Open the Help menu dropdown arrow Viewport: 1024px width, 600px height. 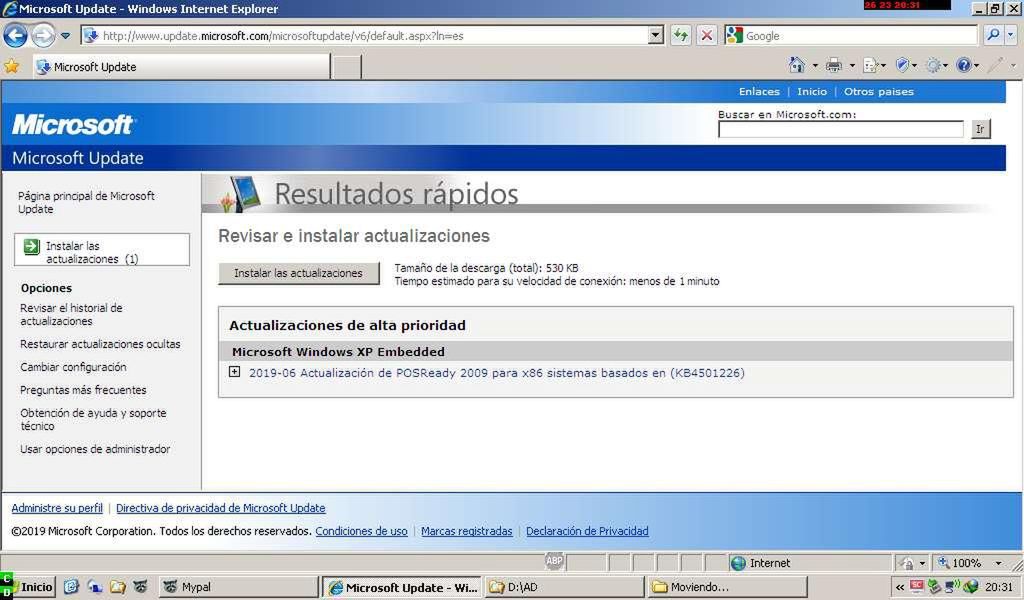click(976, 65)
